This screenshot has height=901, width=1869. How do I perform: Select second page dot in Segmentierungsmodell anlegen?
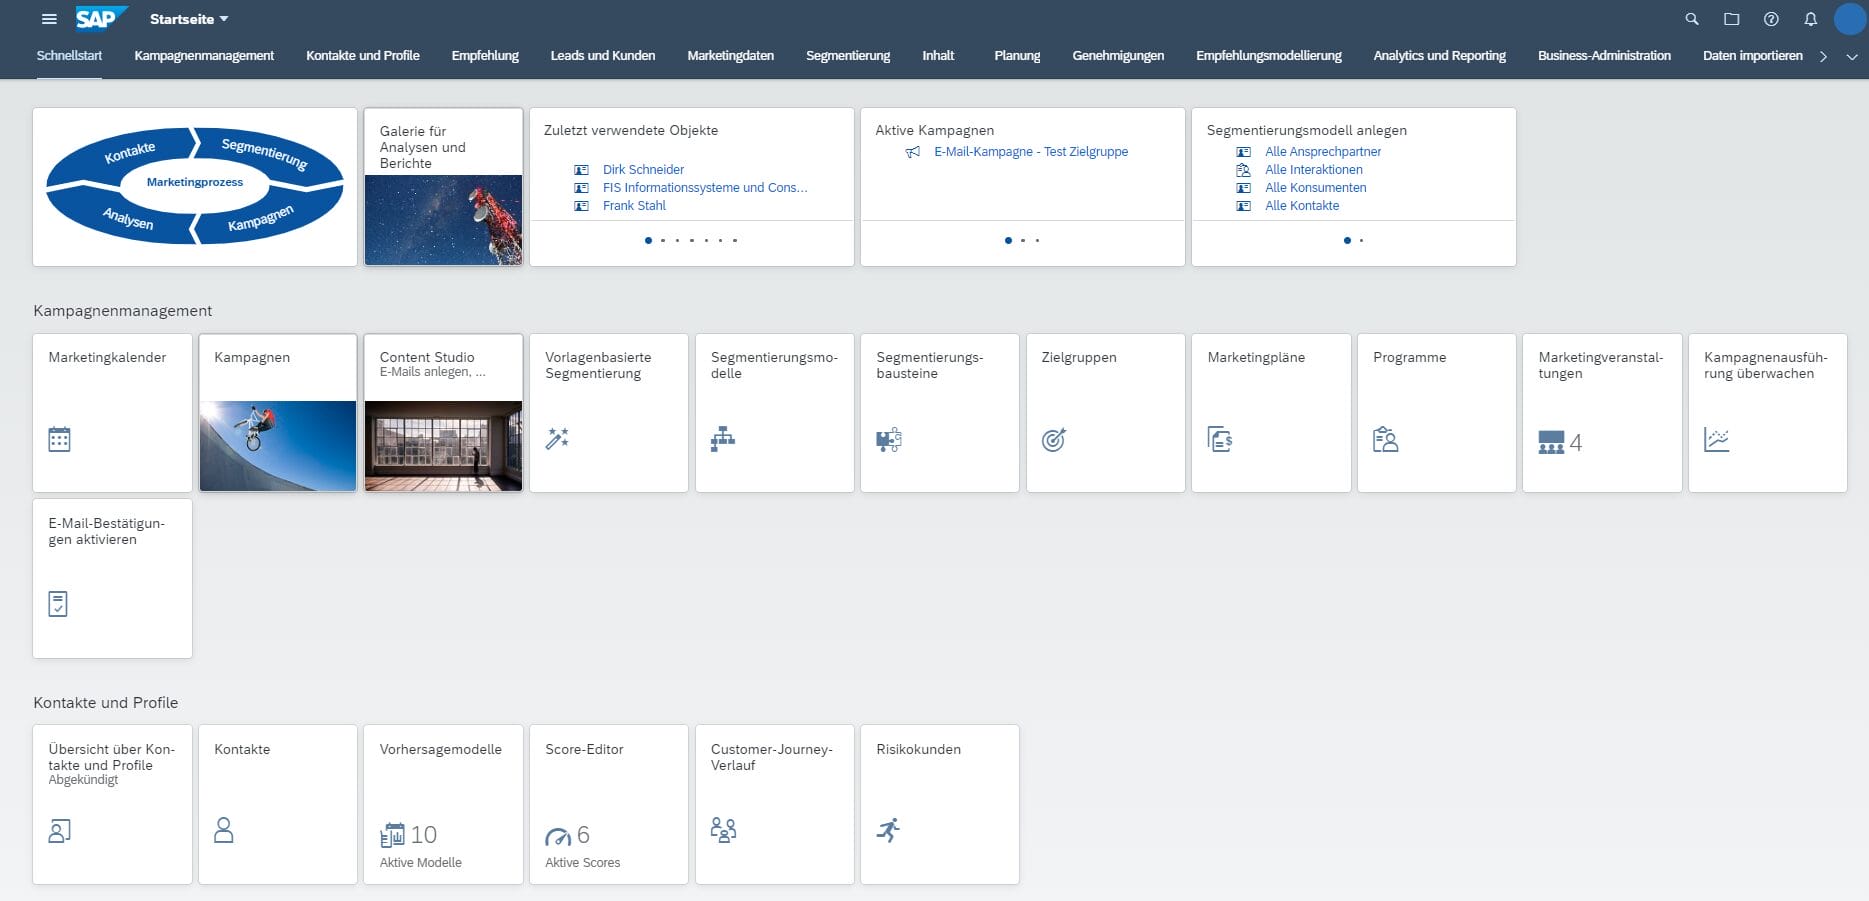1361,240
